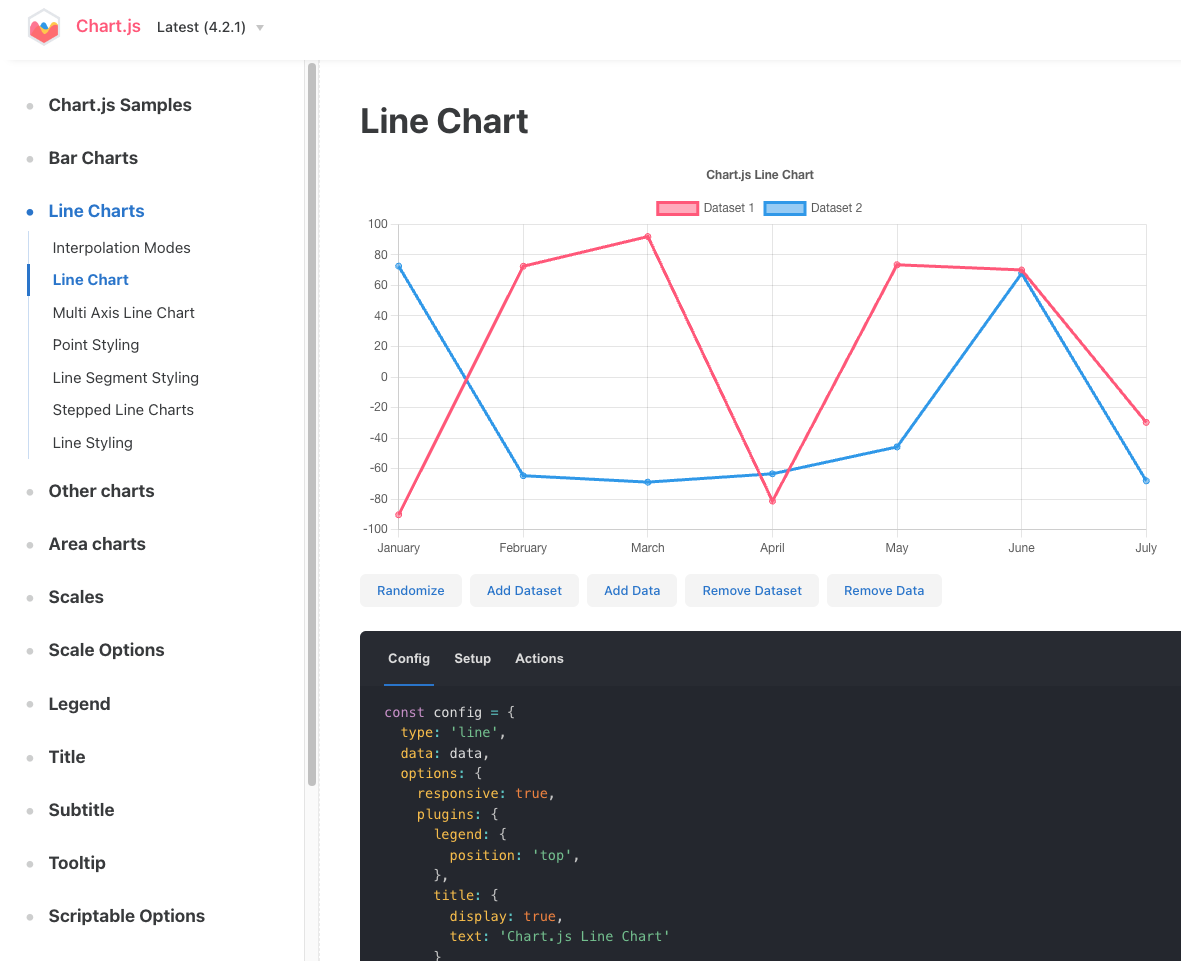
Task: Click the Dataset 1 legend label
Action: coord(728,208)
